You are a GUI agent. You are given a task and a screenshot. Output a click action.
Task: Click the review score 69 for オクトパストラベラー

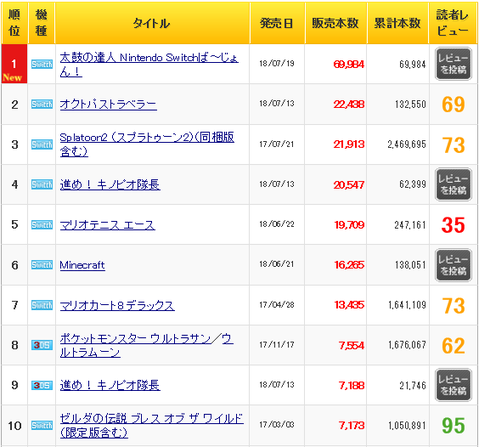click(x=453, y=105)
